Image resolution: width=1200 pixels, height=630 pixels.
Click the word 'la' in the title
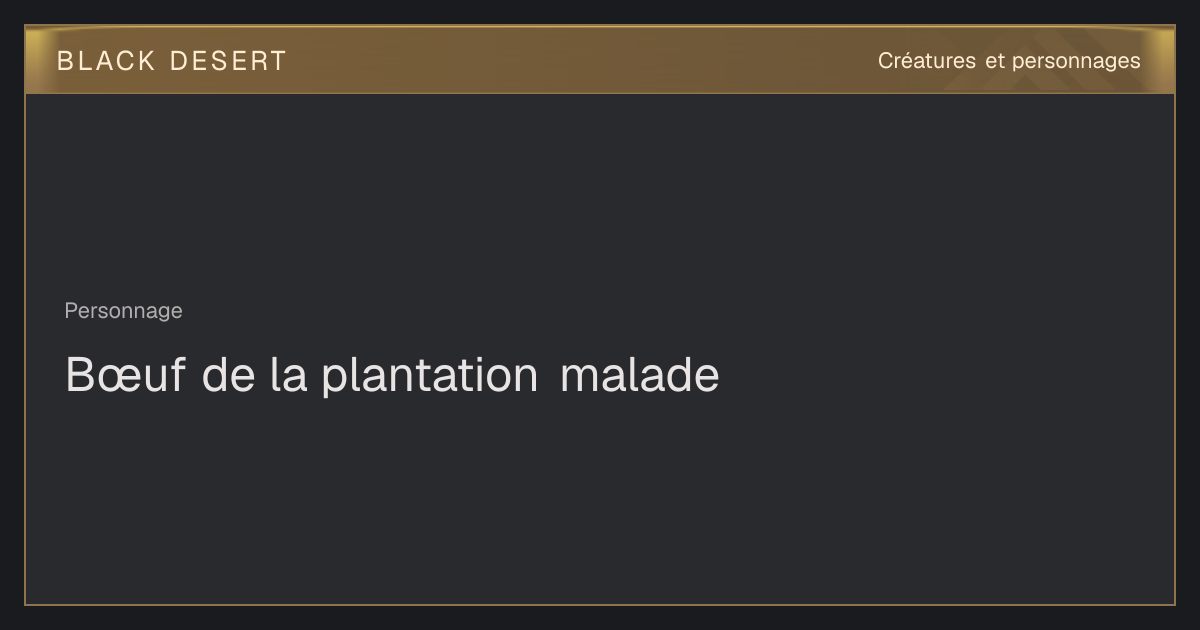288,376
